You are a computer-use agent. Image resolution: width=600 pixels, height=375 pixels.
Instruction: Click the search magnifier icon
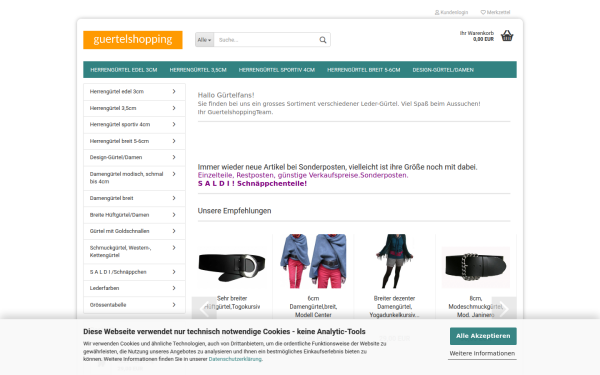[x=323, y=40]
